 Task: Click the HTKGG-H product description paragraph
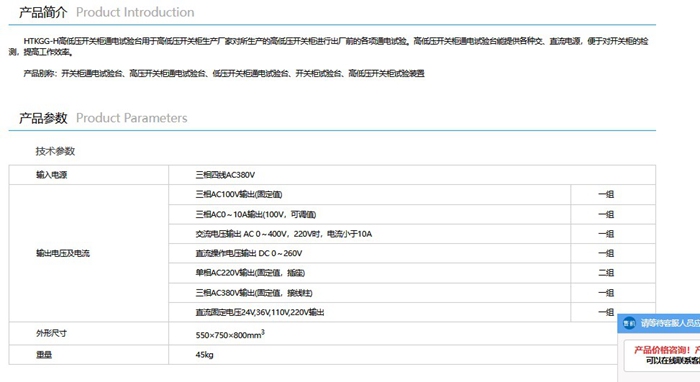[x=329, y=46]
